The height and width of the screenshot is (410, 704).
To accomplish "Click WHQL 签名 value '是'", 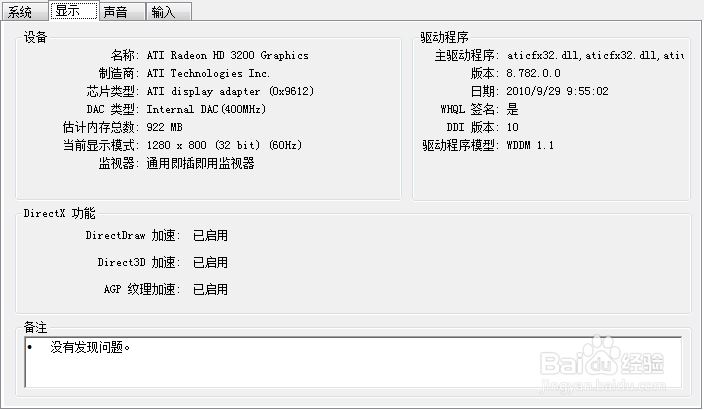I will click(512, 109).
